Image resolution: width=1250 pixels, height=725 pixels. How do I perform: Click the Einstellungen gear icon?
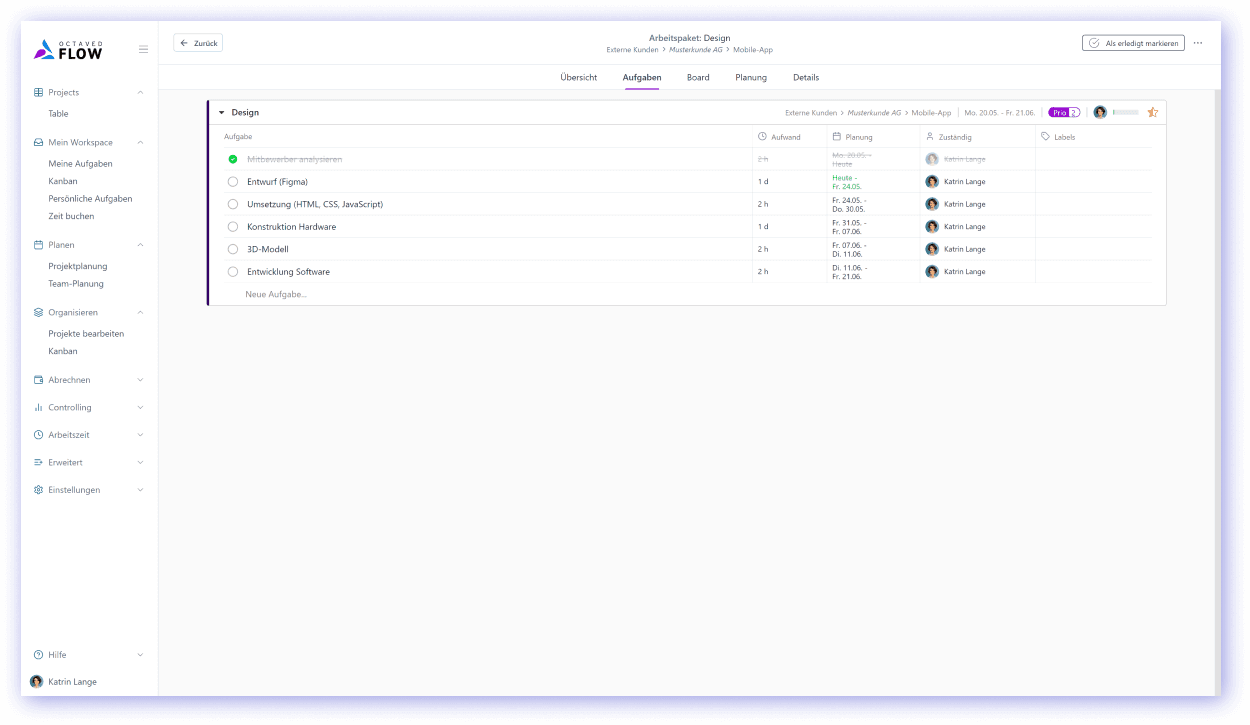point(38,490)
